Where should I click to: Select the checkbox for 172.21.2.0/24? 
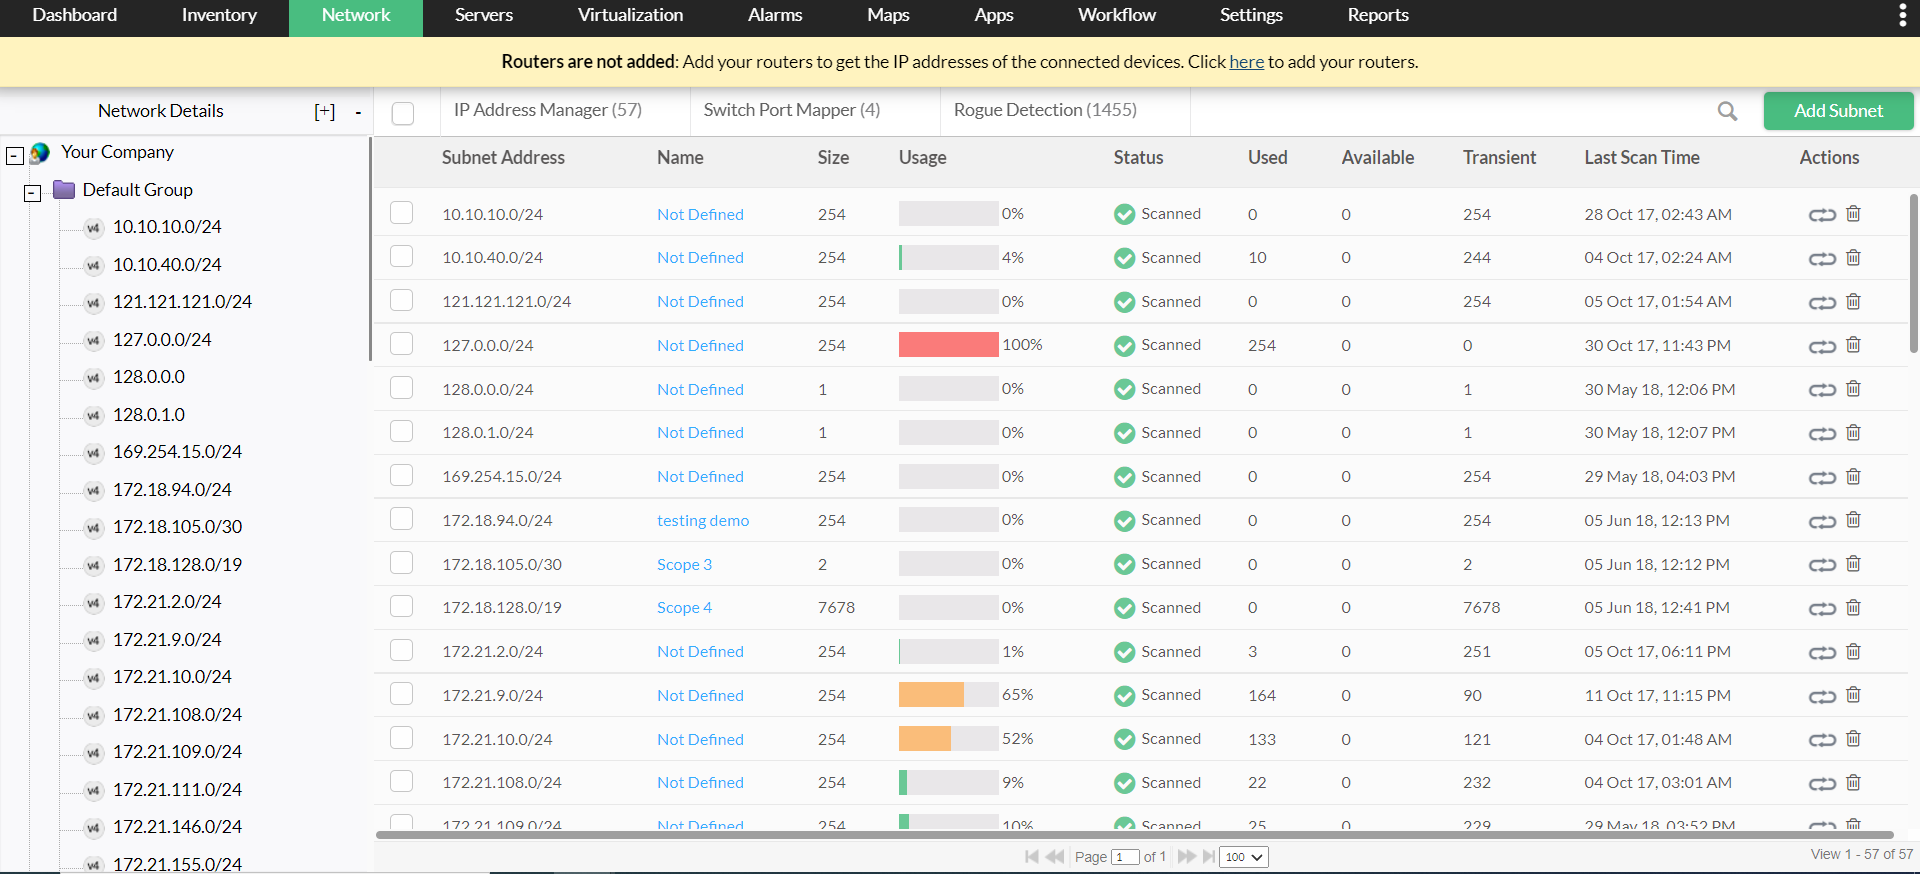pos(402,651)
